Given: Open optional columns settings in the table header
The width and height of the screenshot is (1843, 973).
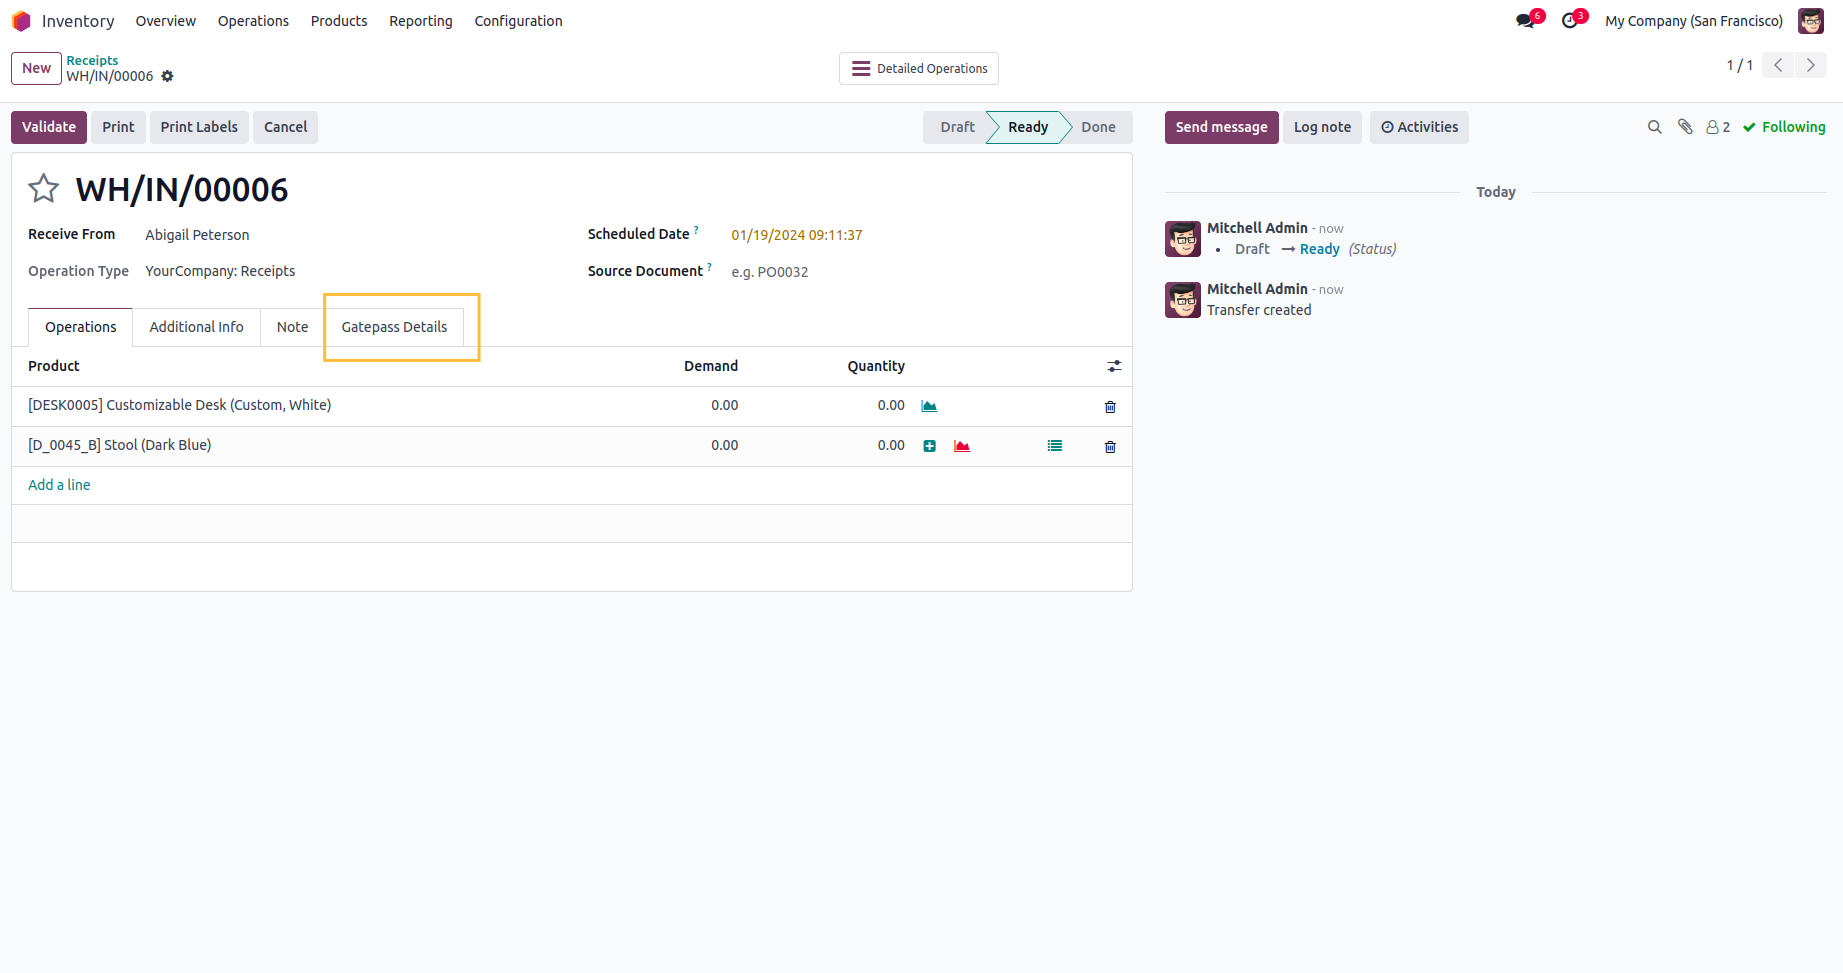Looking at the screenshot, I should click(x=1114, y=367).
